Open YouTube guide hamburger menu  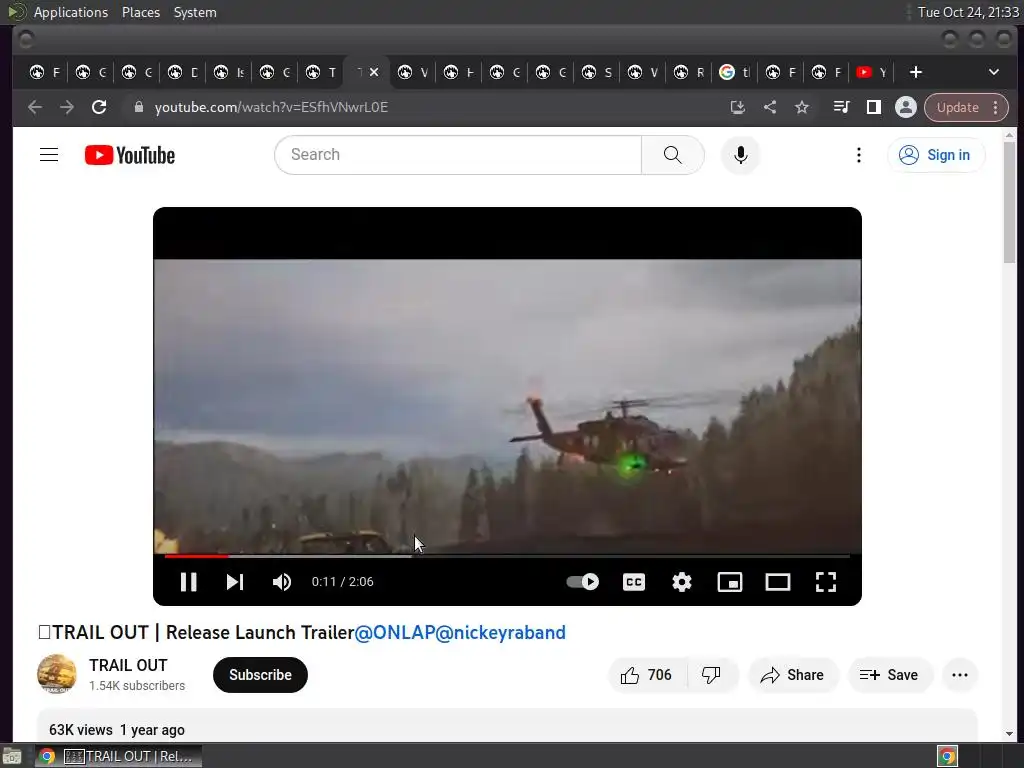(49, 155)
